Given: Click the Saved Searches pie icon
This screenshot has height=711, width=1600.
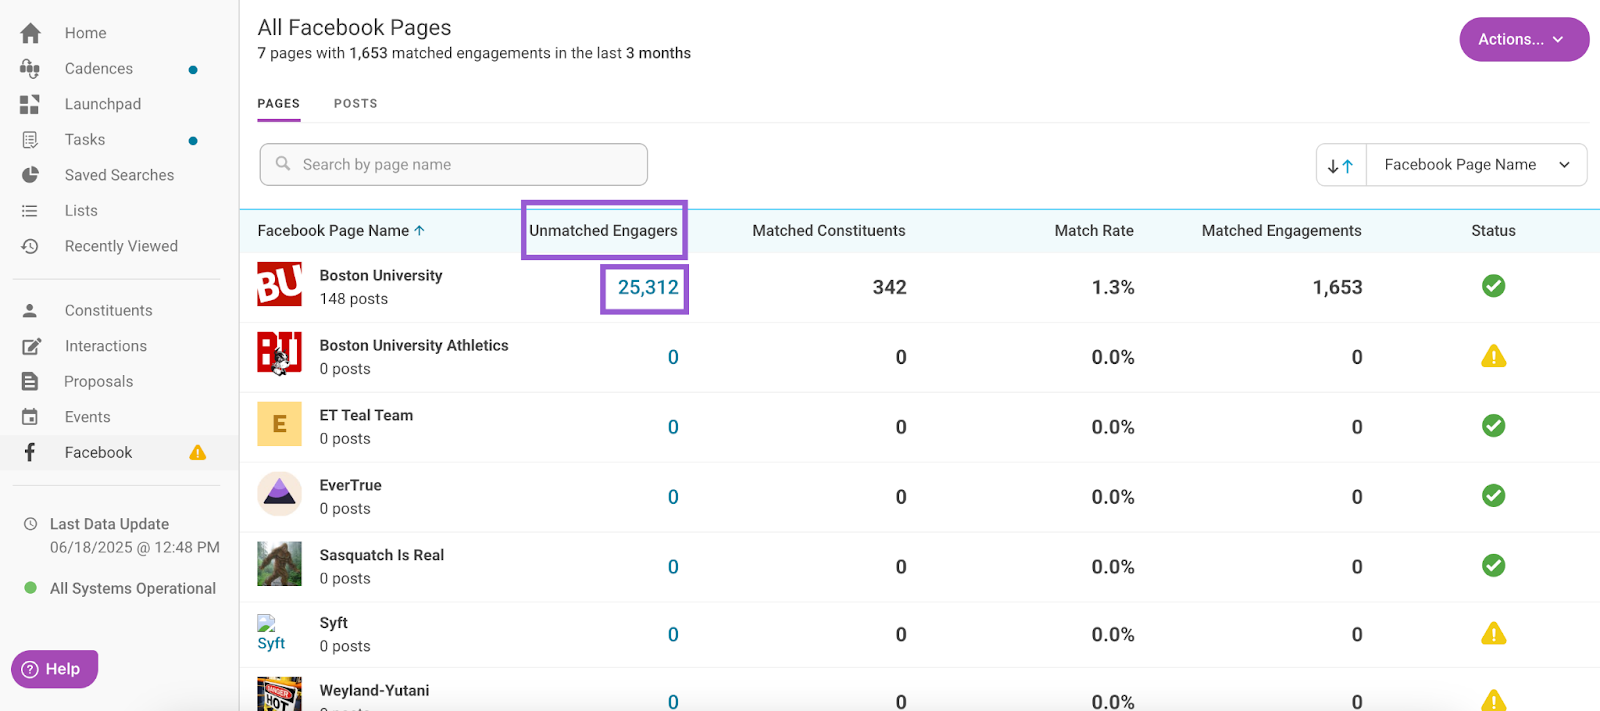Looking at the screenshot, I should click(30, 175).
